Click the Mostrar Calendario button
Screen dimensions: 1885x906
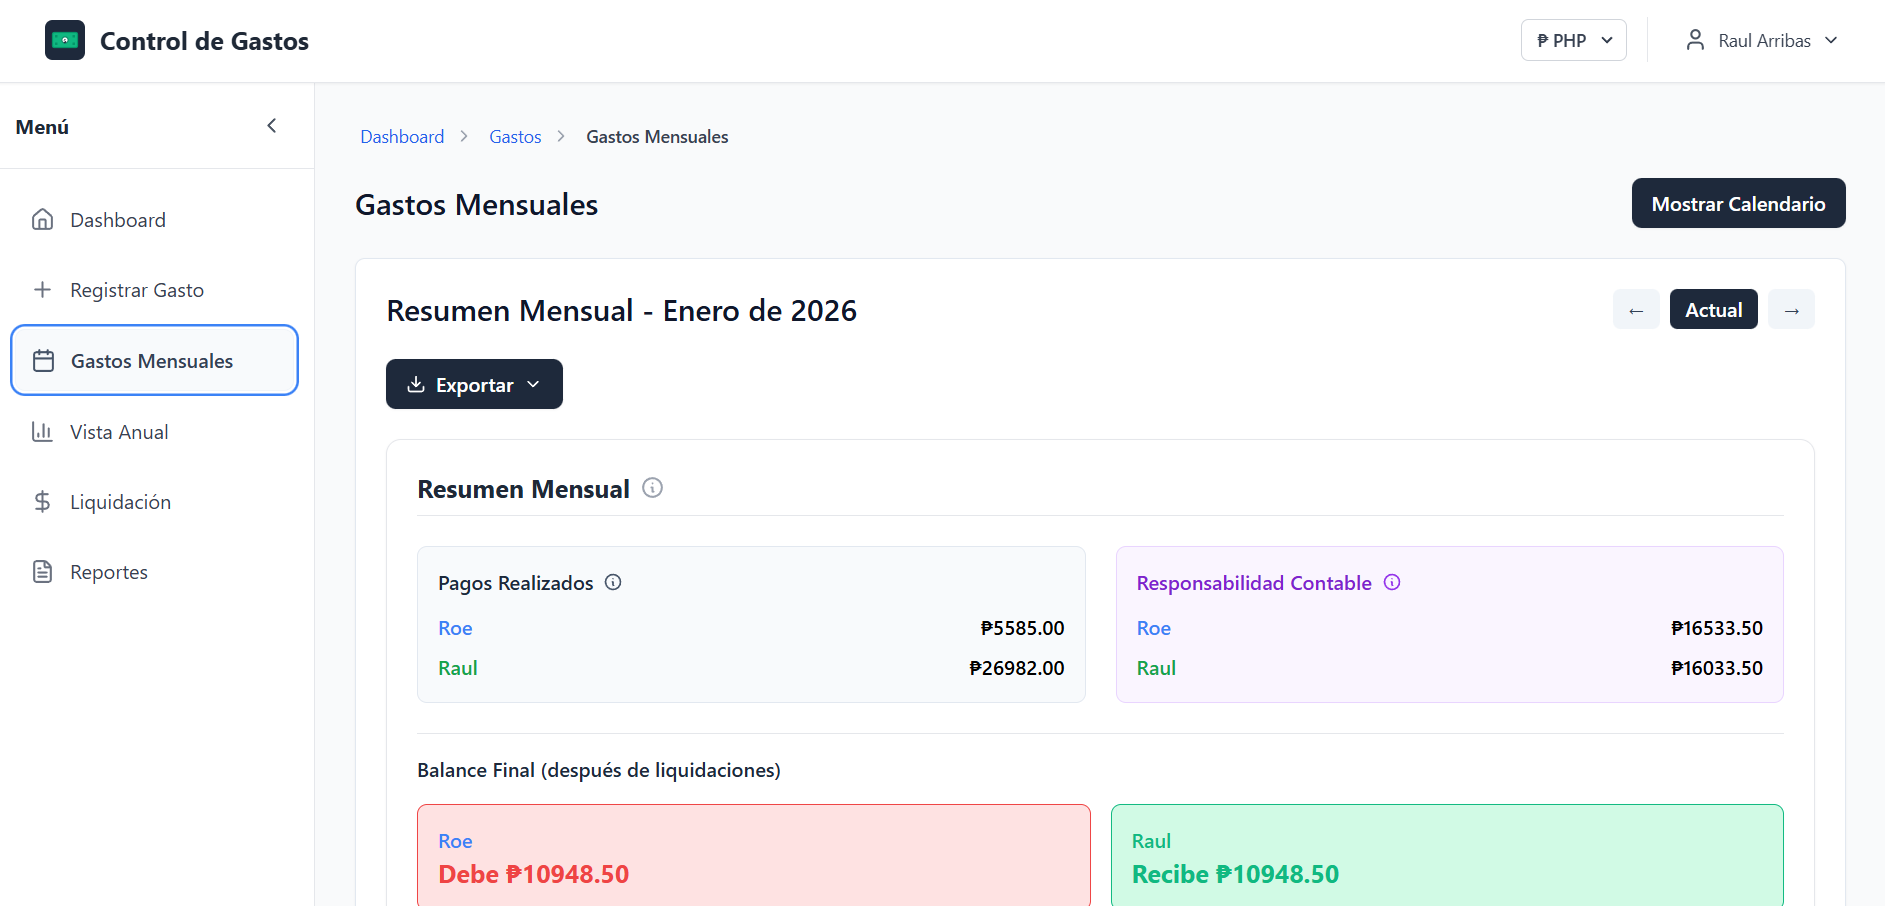(x=1738, y=203)
